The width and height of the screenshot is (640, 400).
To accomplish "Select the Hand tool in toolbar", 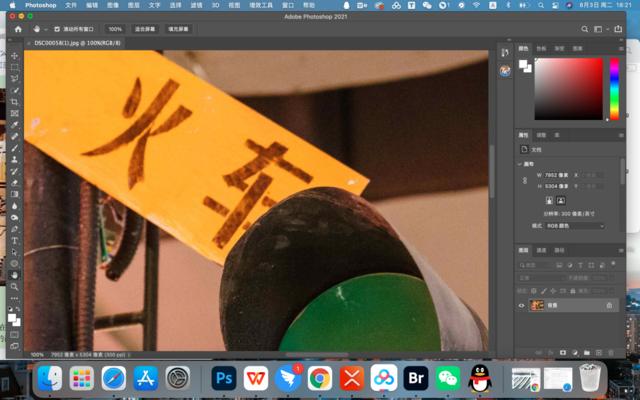I will 14,275.
